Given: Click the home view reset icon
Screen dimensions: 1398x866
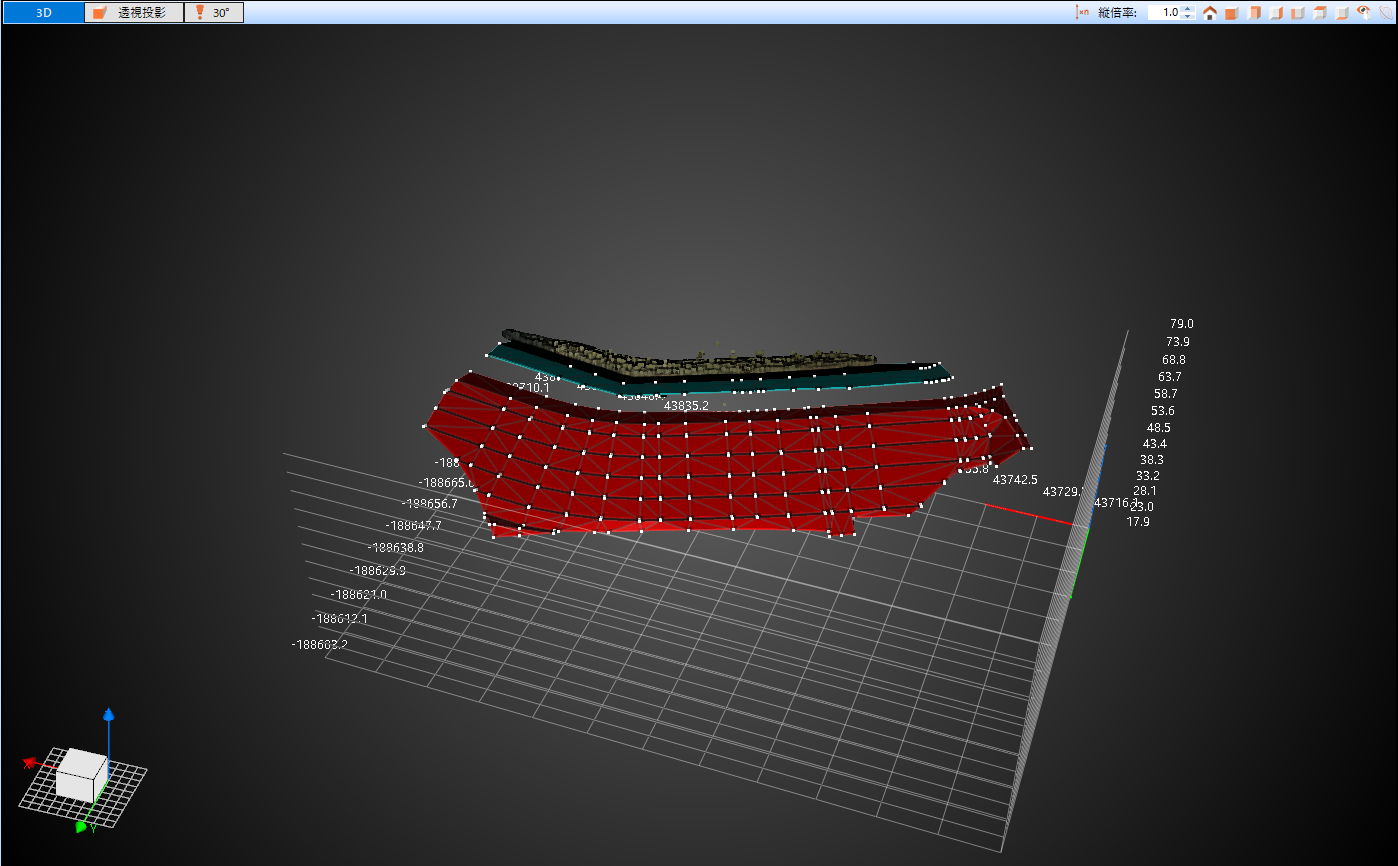Looking at the screenshot, I should 1210,13.
